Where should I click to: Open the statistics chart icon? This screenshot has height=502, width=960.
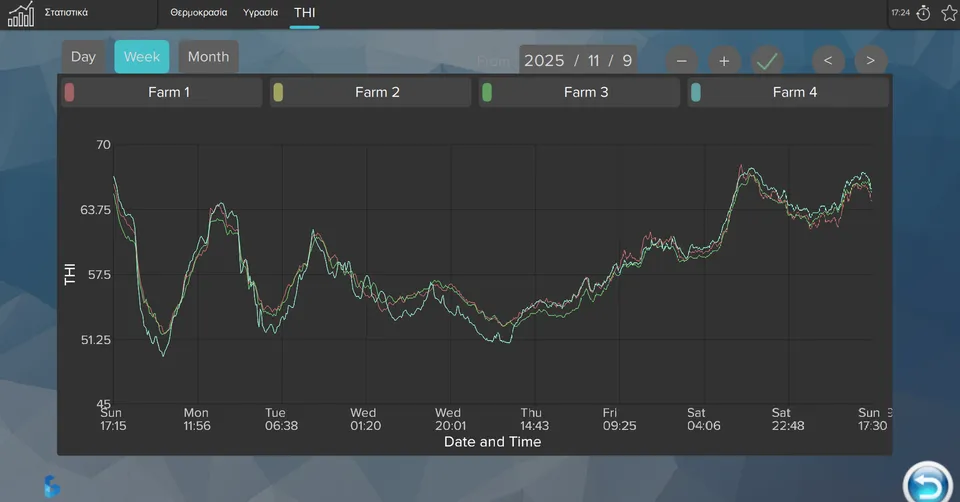point(20,14)
